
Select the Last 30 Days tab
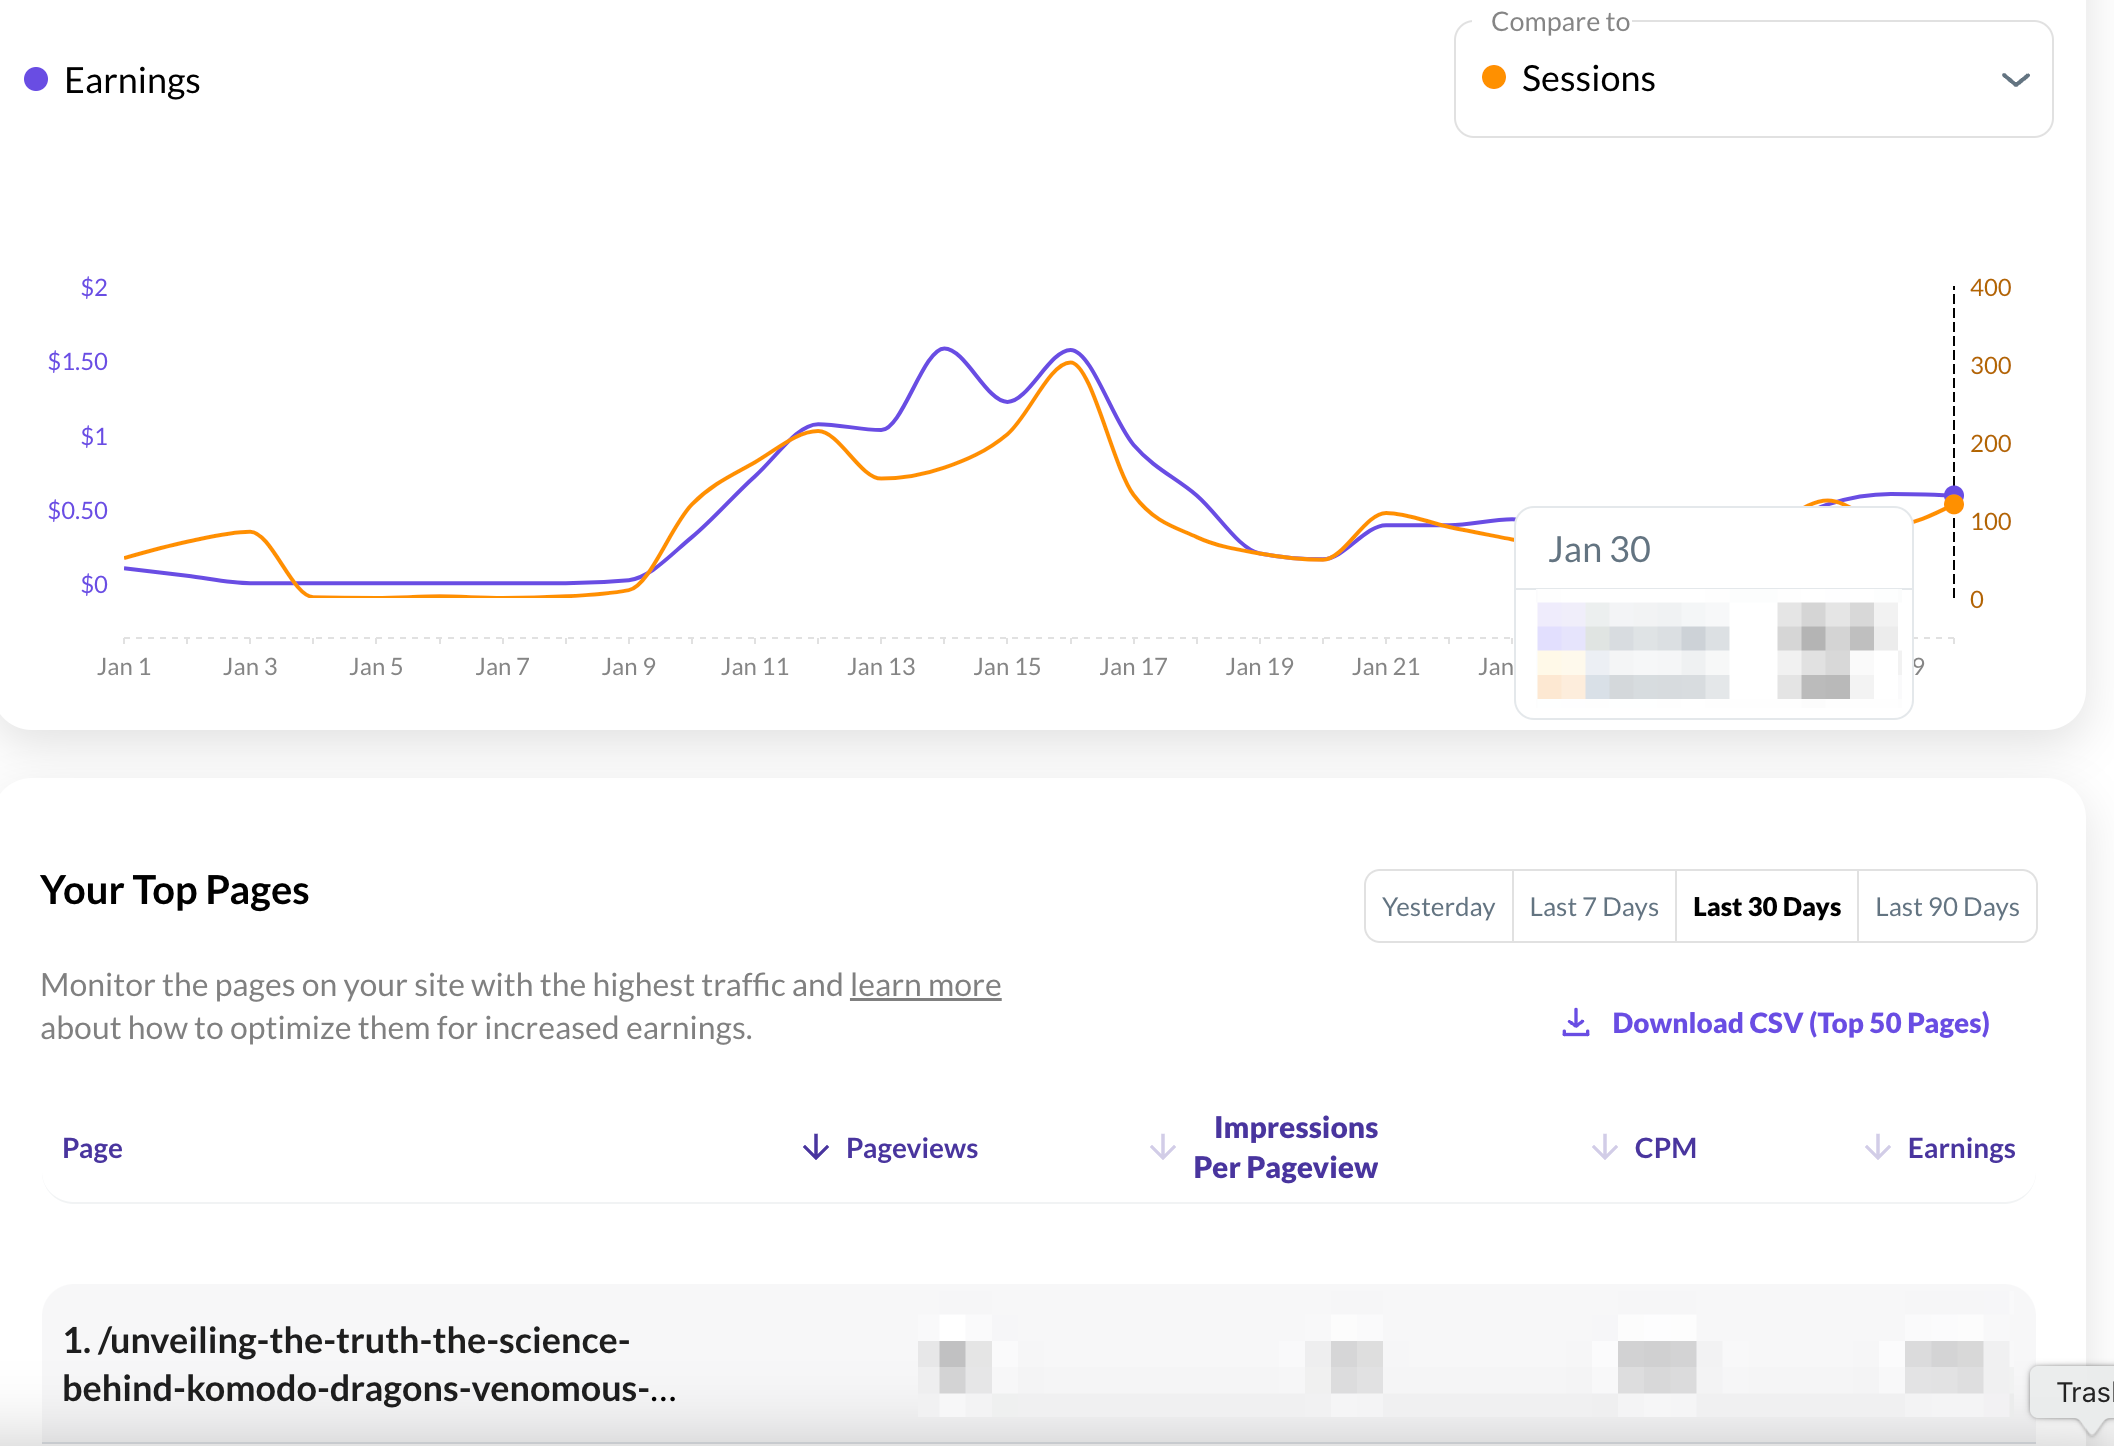pyautogui.click(x=1766, y=907)
